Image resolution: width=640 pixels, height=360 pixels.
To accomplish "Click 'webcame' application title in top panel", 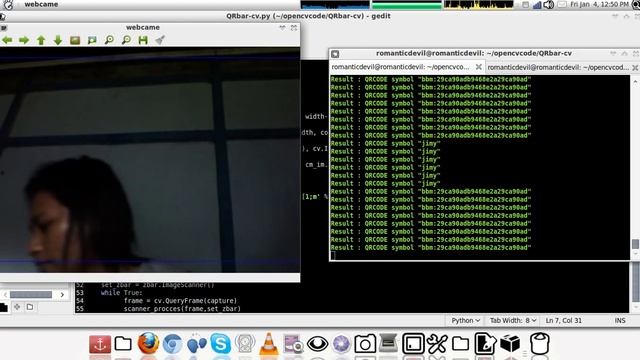I will tap(41, 4).
